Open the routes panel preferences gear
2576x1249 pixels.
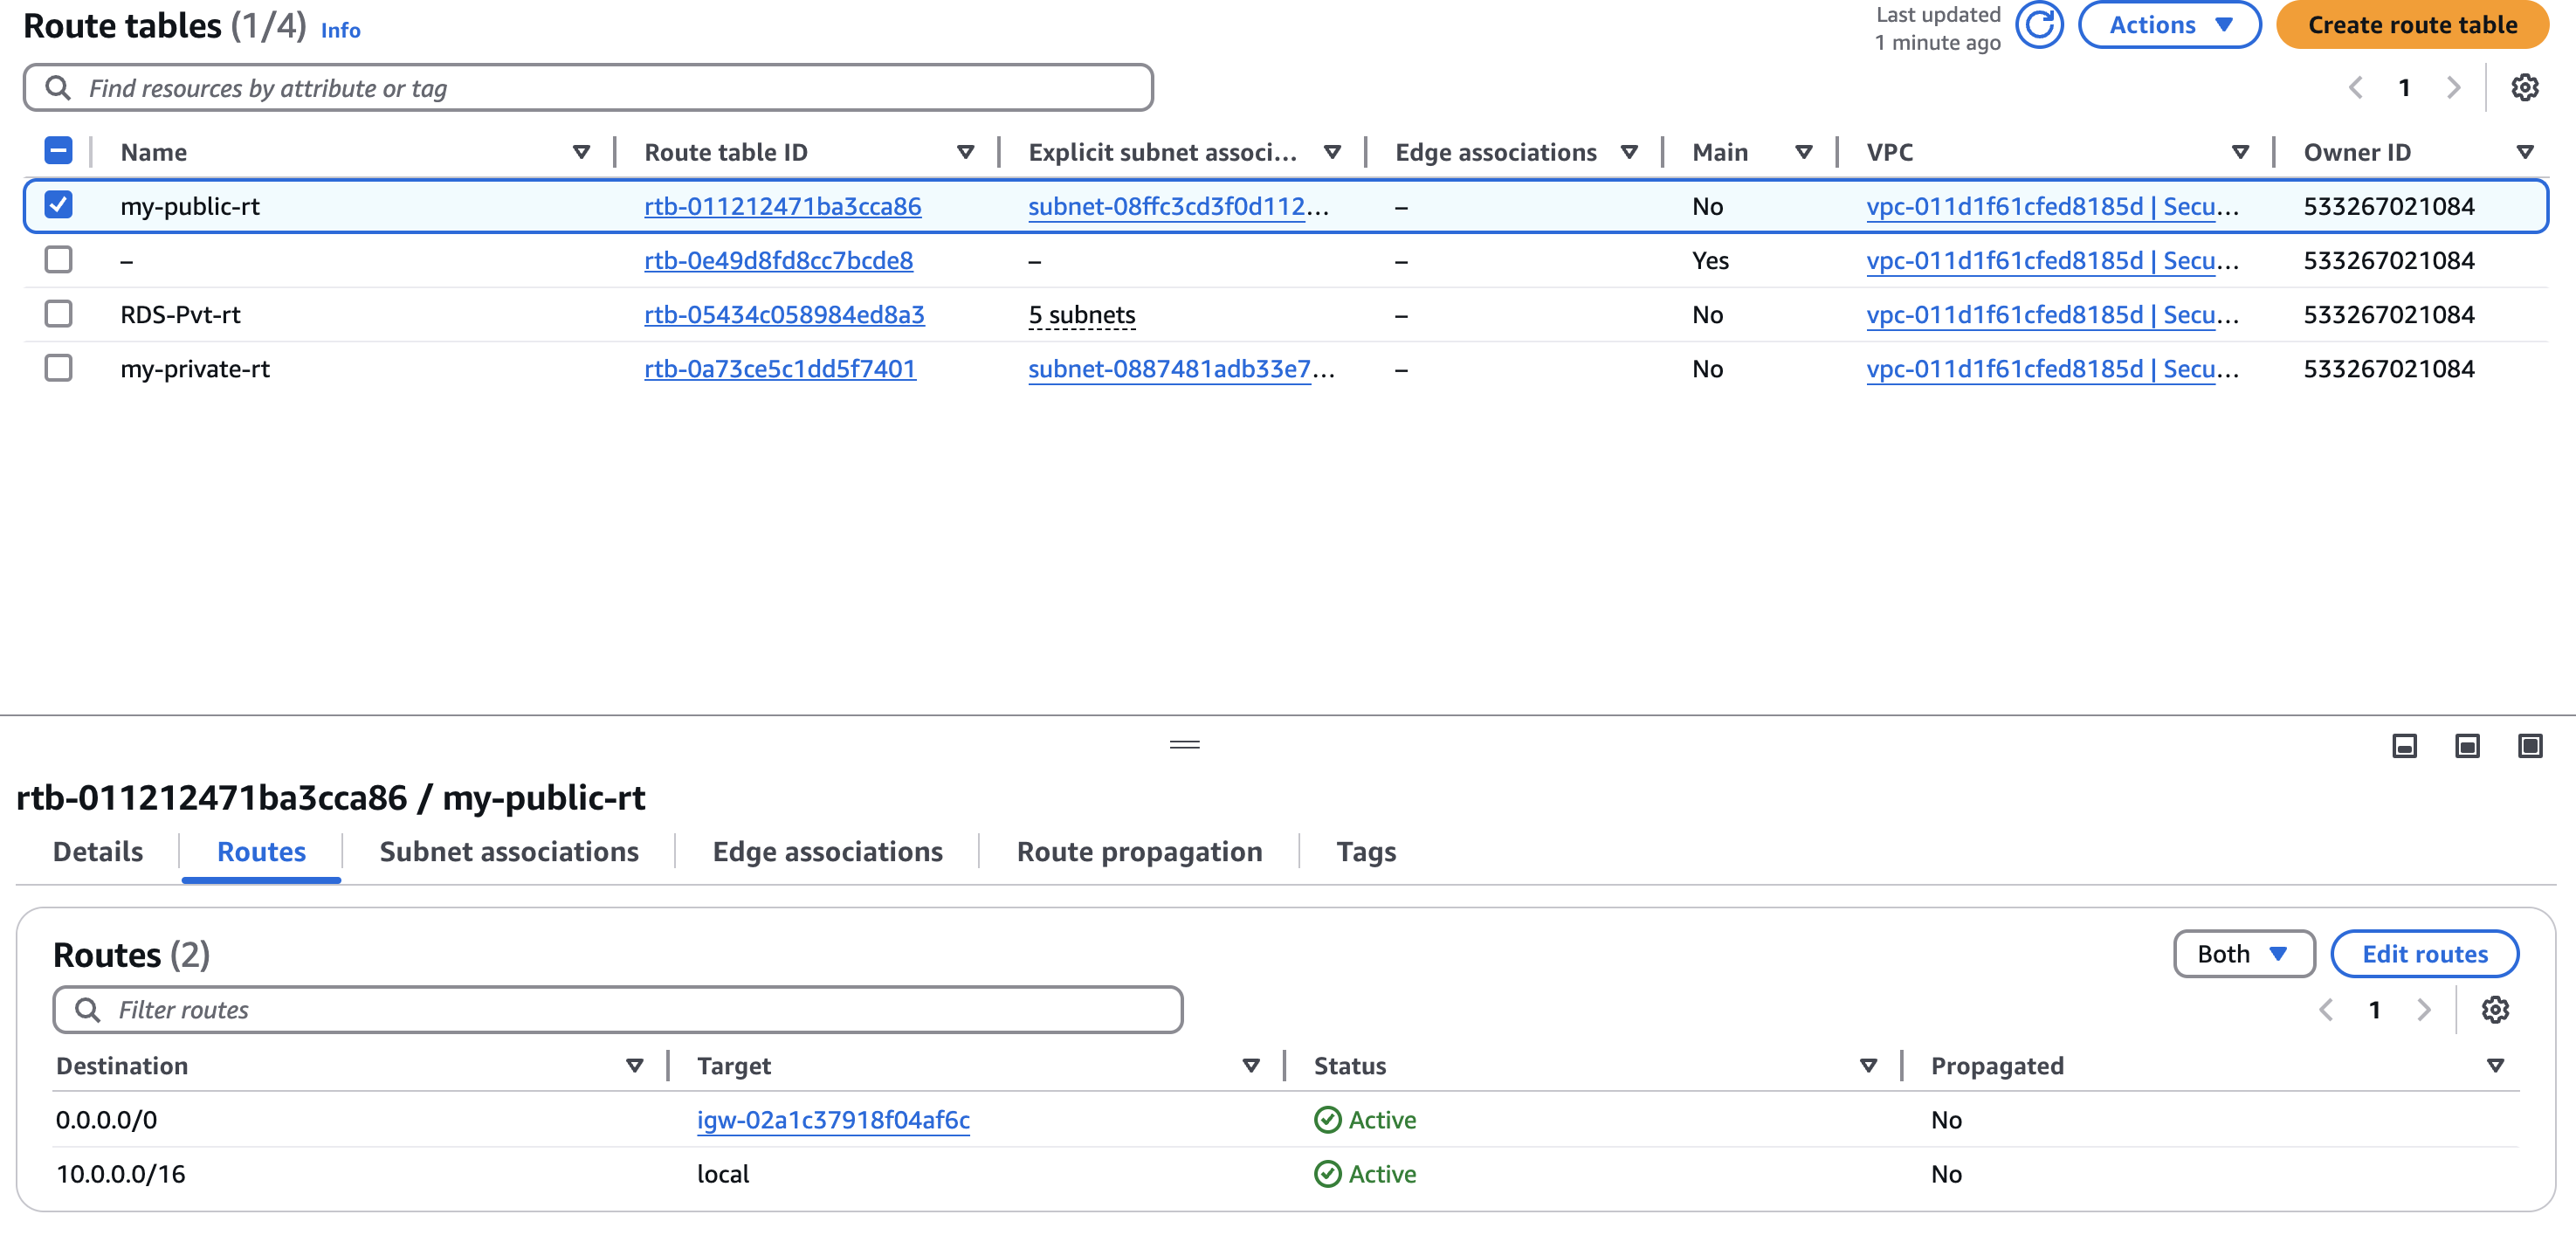coord(2495,1010)
